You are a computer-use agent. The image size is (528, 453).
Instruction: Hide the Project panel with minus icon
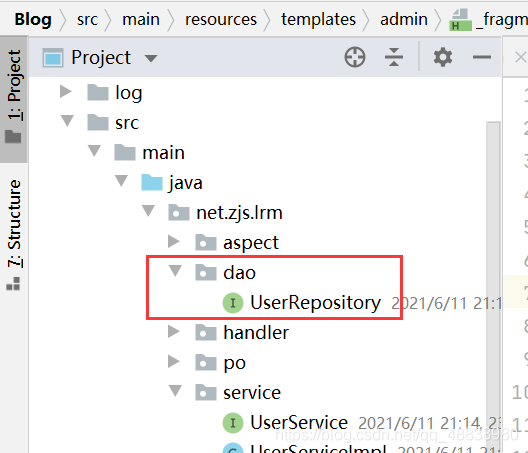[482, 57]
